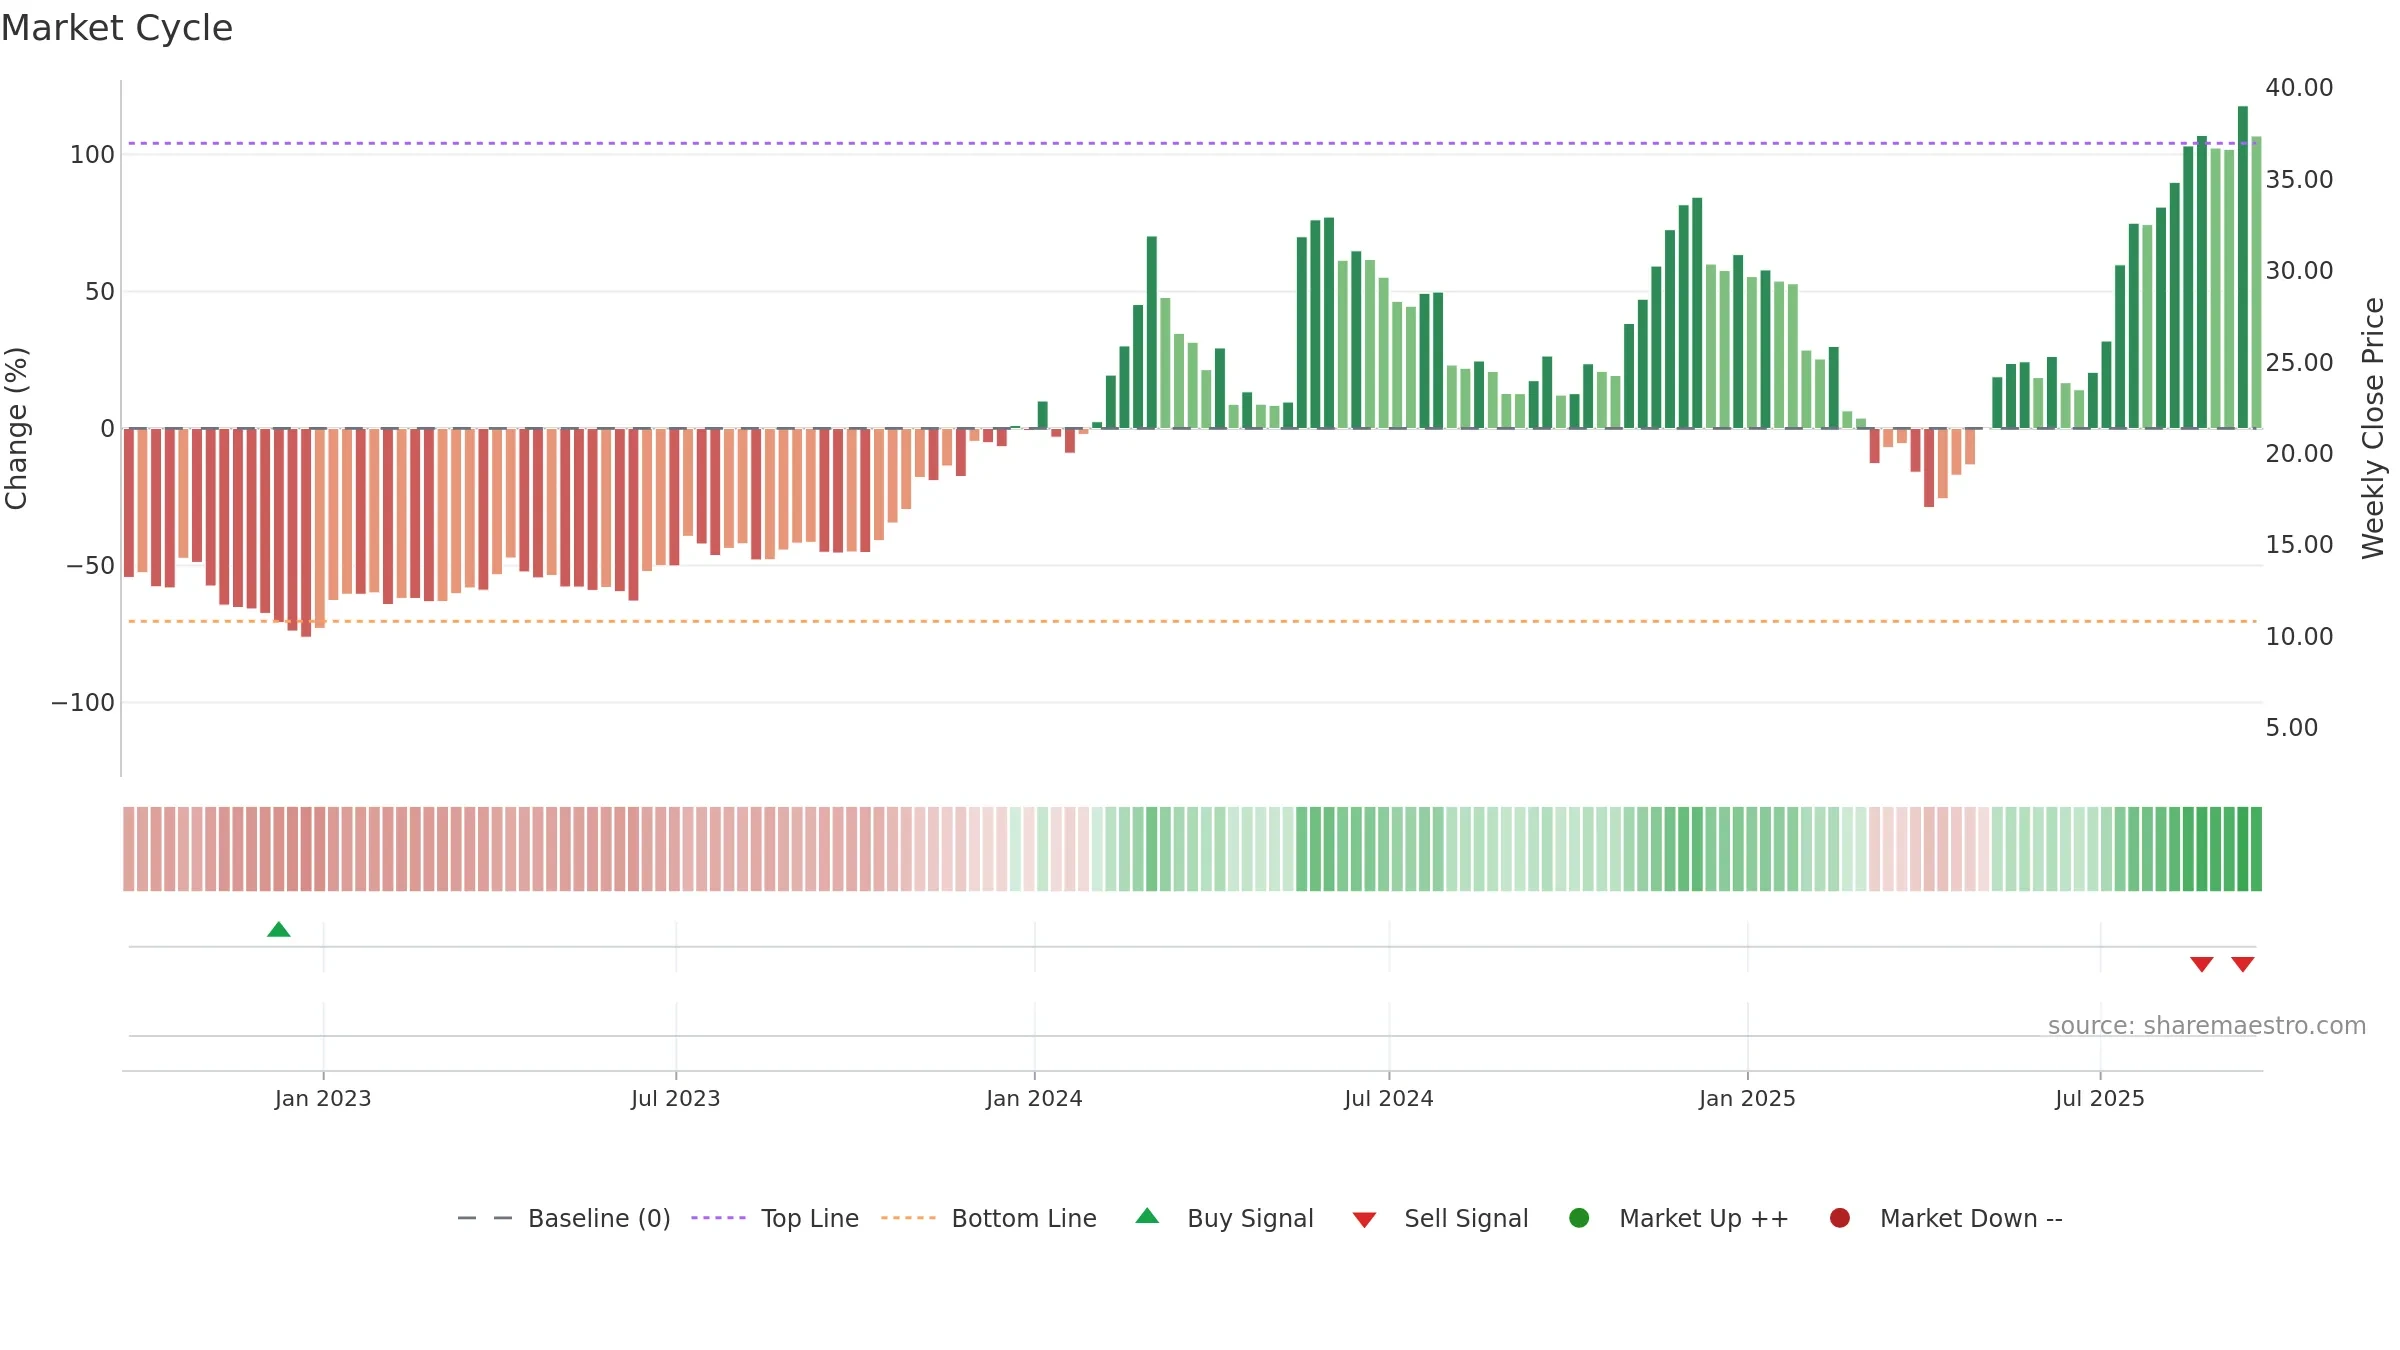Viewport: 2400px width, 1350px height.
Task: Click the Jan 2023 x-axis label
Action: [x=323, y=1099]
